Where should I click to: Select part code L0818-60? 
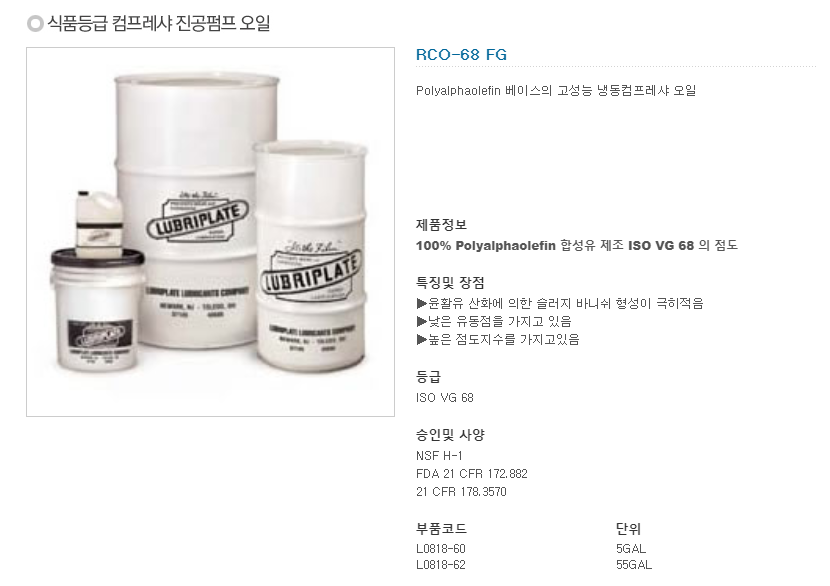coord(440,549)
